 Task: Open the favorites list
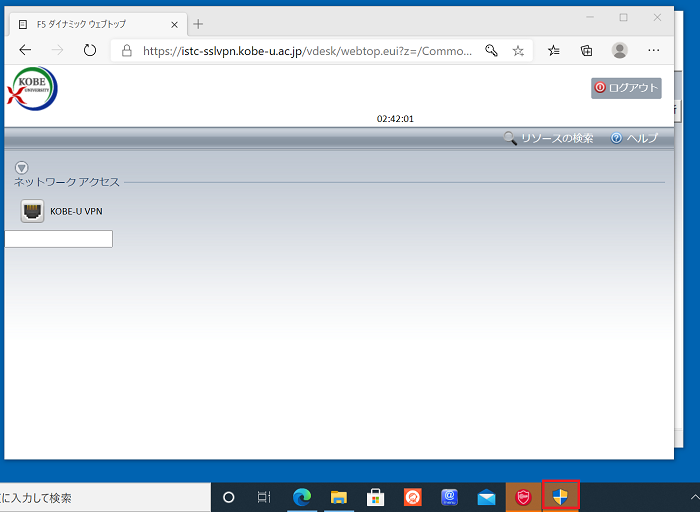coord(554,50)
